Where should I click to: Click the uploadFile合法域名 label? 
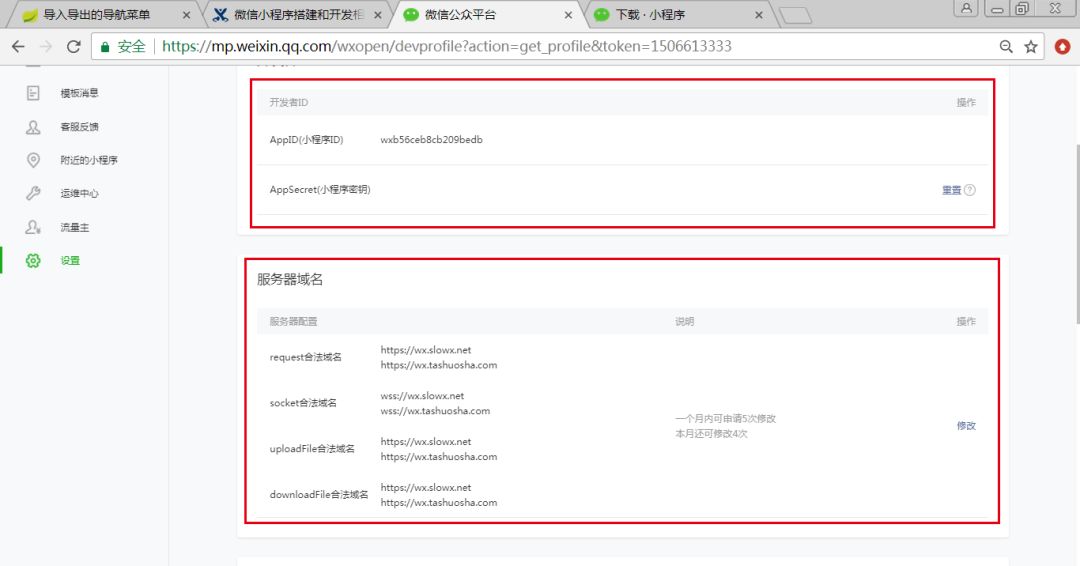(312, 449)
